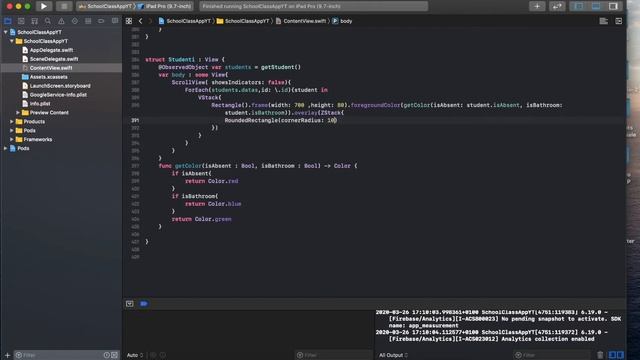Add an editor on the right
640x360 pixels.
click(x=619, y=21)
